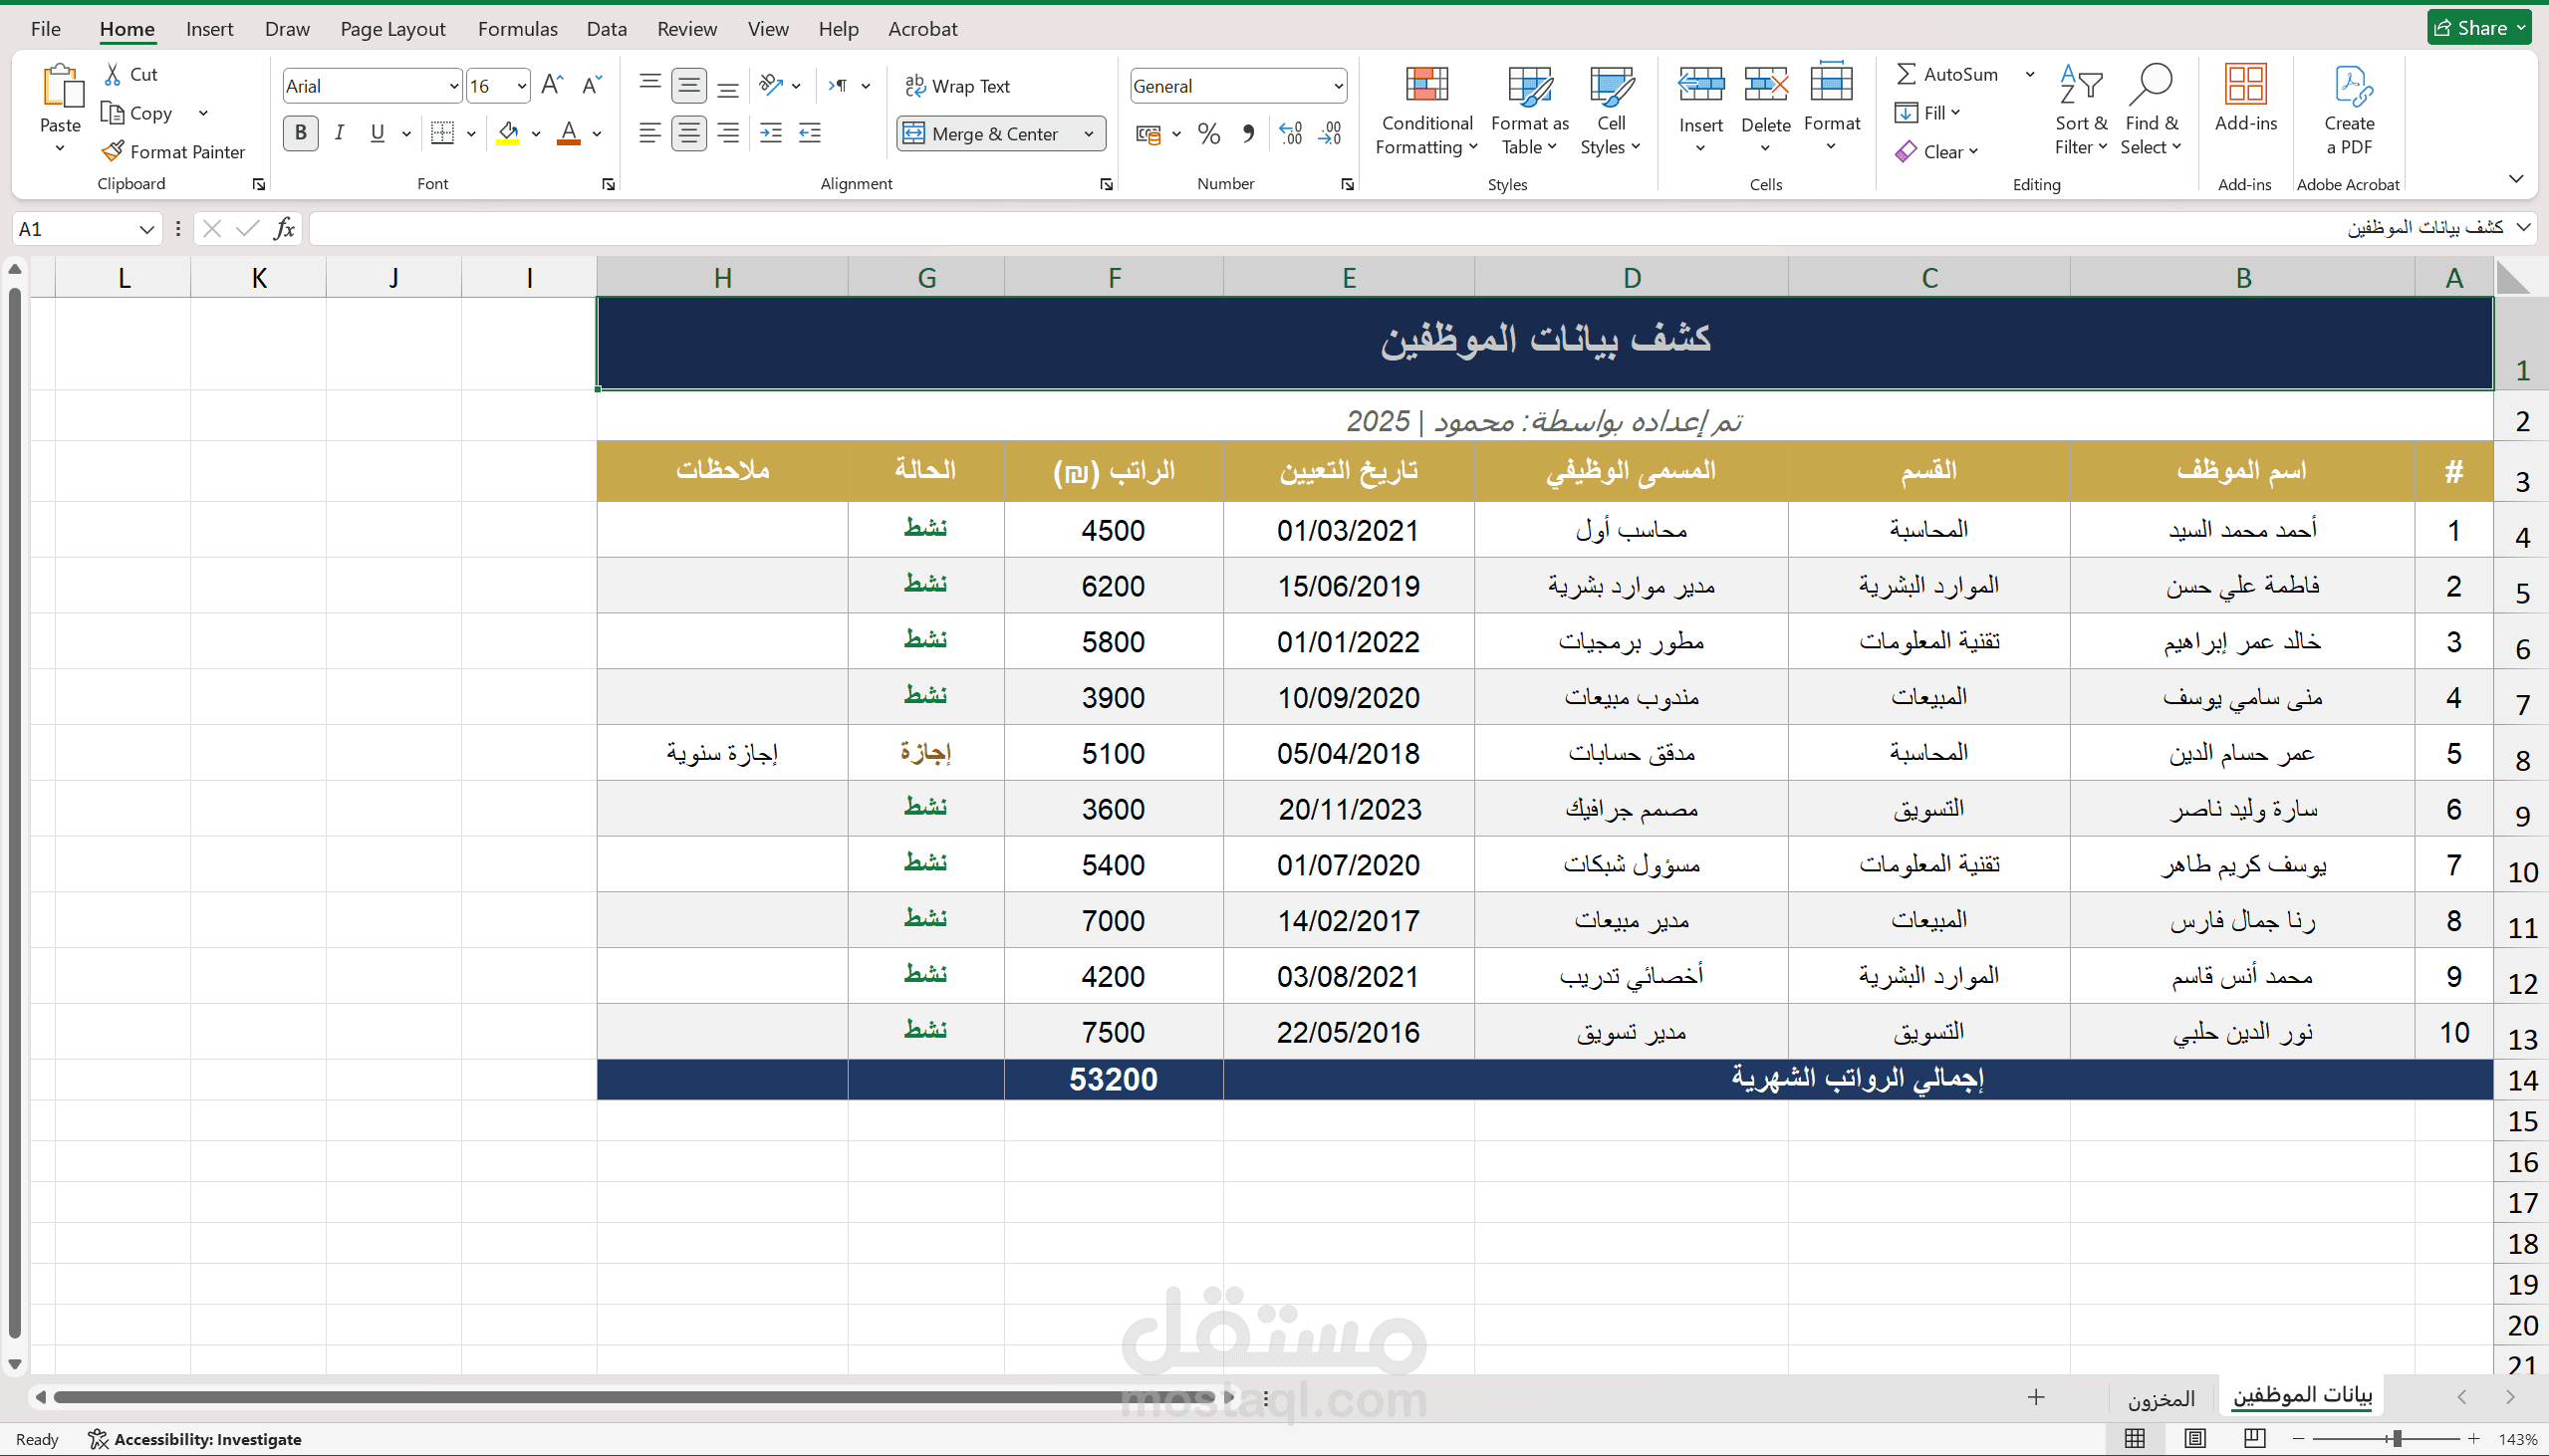Expand the AutoSum dropdown arrow
Image resolution: width=2549 pixels, height=1456 pixels.
(2029, 74)
